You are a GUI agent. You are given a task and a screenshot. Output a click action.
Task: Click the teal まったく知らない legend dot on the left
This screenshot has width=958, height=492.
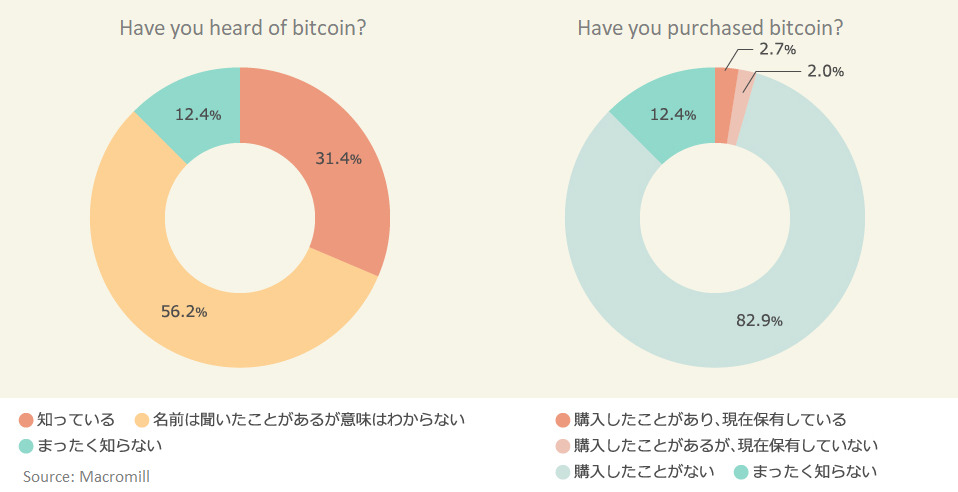pyautogui.click(x=26, y=445)
